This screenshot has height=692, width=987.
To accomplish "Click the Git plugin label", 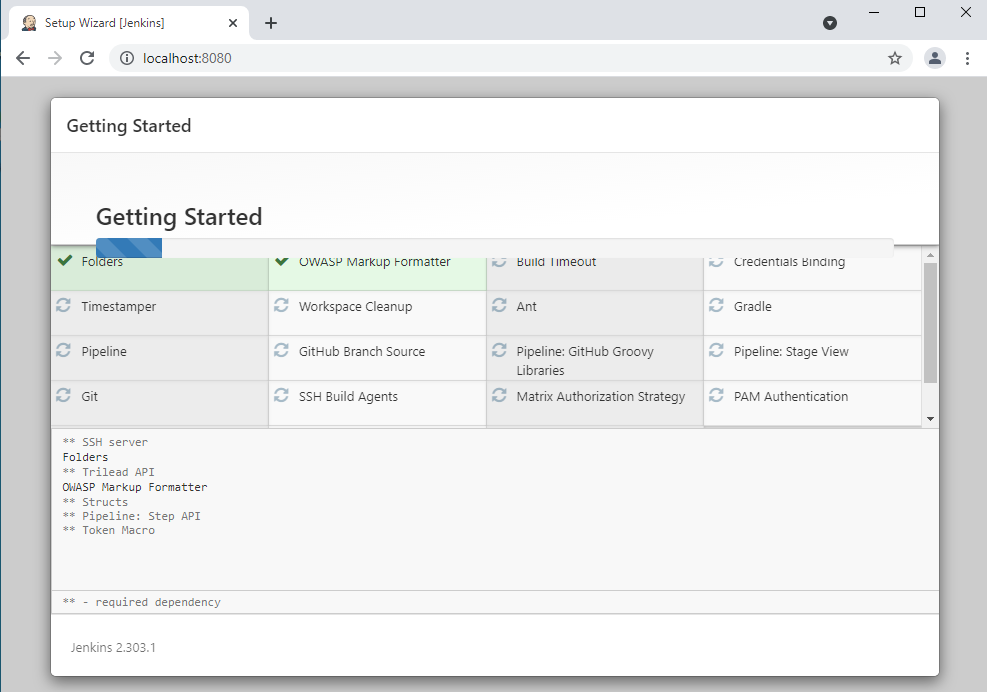I will [x=89, y=397].
